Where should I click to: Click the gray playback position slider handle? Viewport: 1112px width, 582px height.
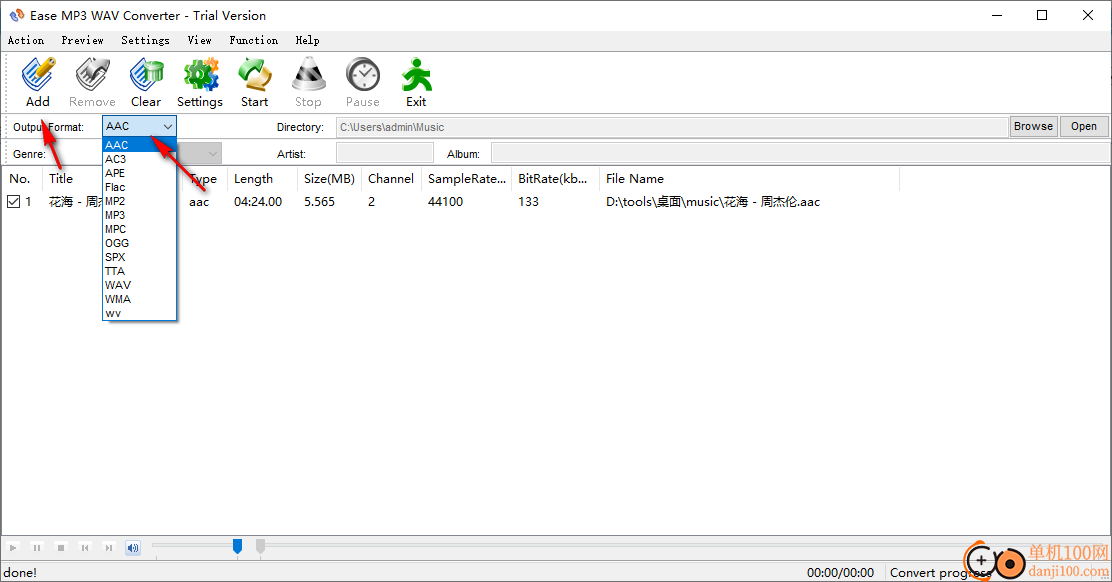pyautogui.click(x=260, y=546)
